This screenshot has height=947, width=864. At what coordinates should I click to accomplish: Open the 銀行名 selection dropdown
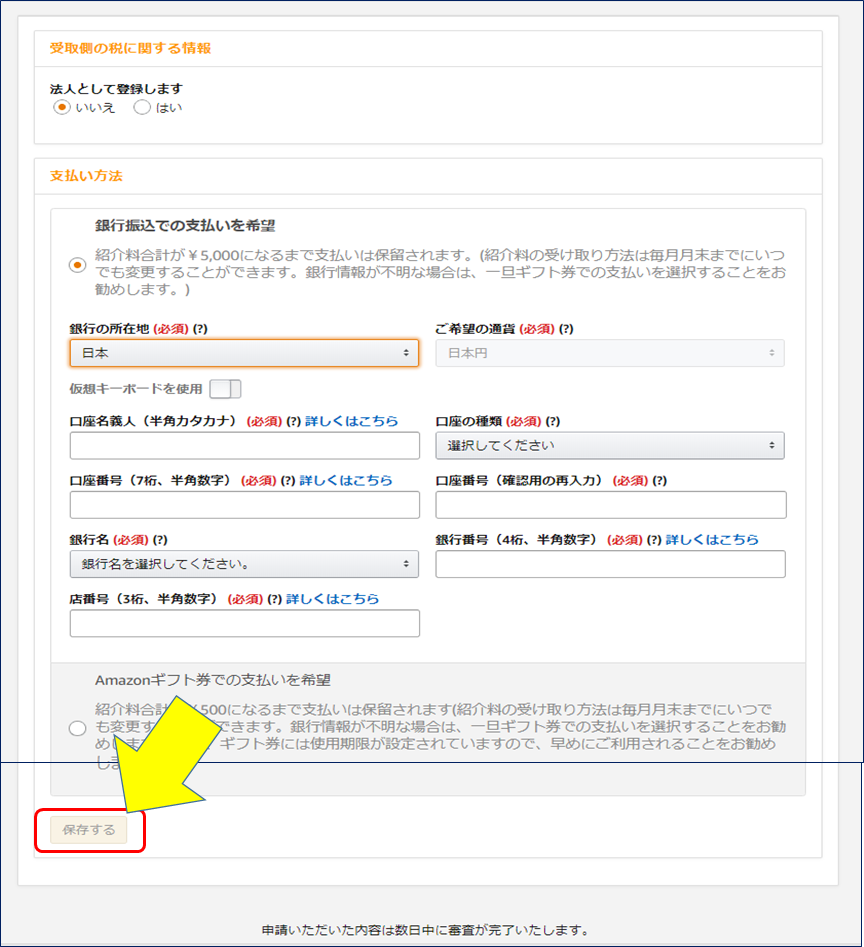pyautogui.click(x=244, y=563)
